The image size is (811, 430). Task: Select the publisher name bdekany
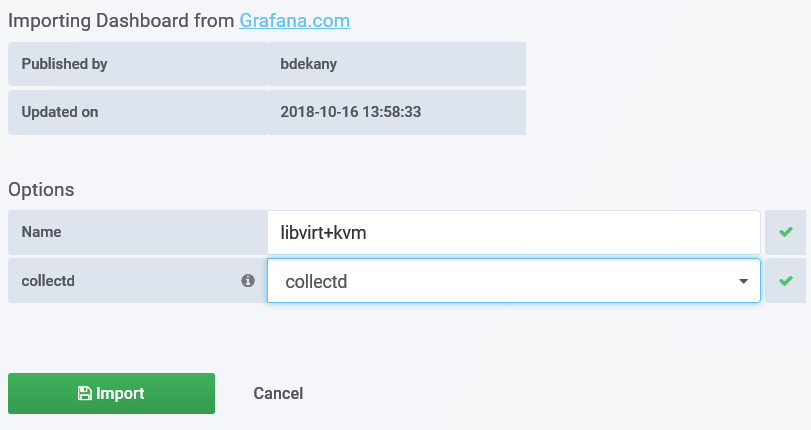point(310,64)
